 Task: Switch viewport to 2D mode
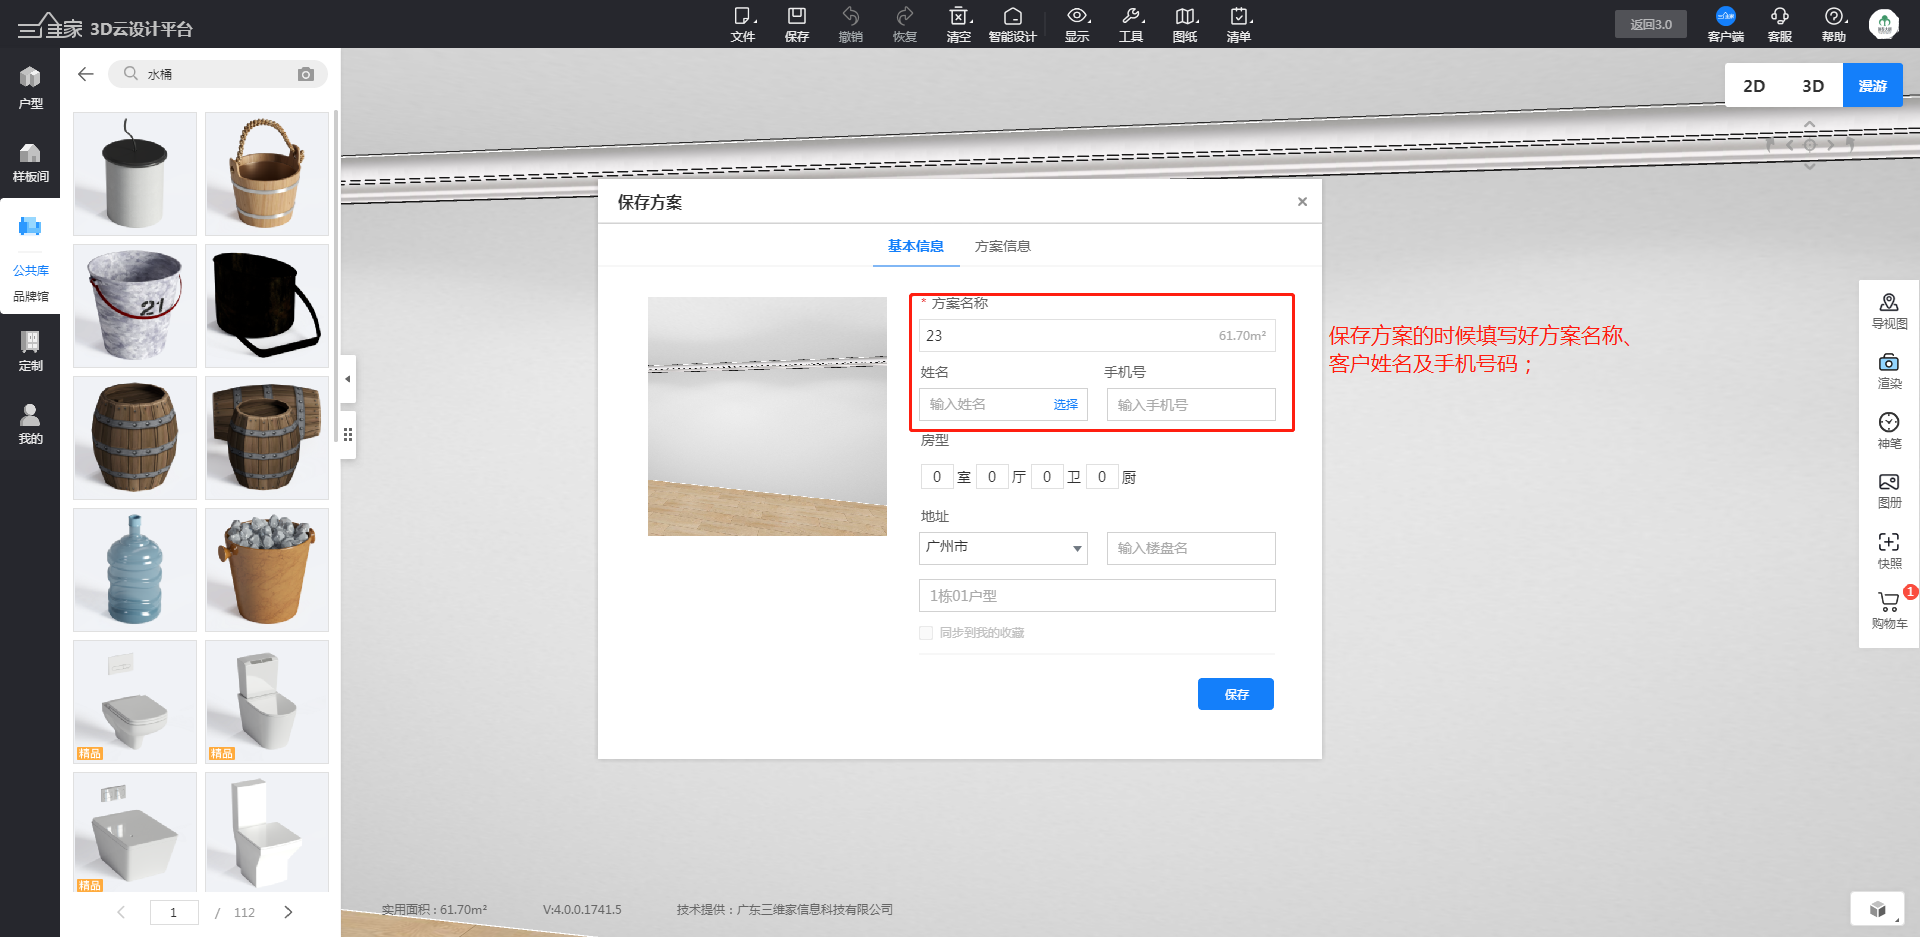pyautogui.click(x=1755, y=85)
